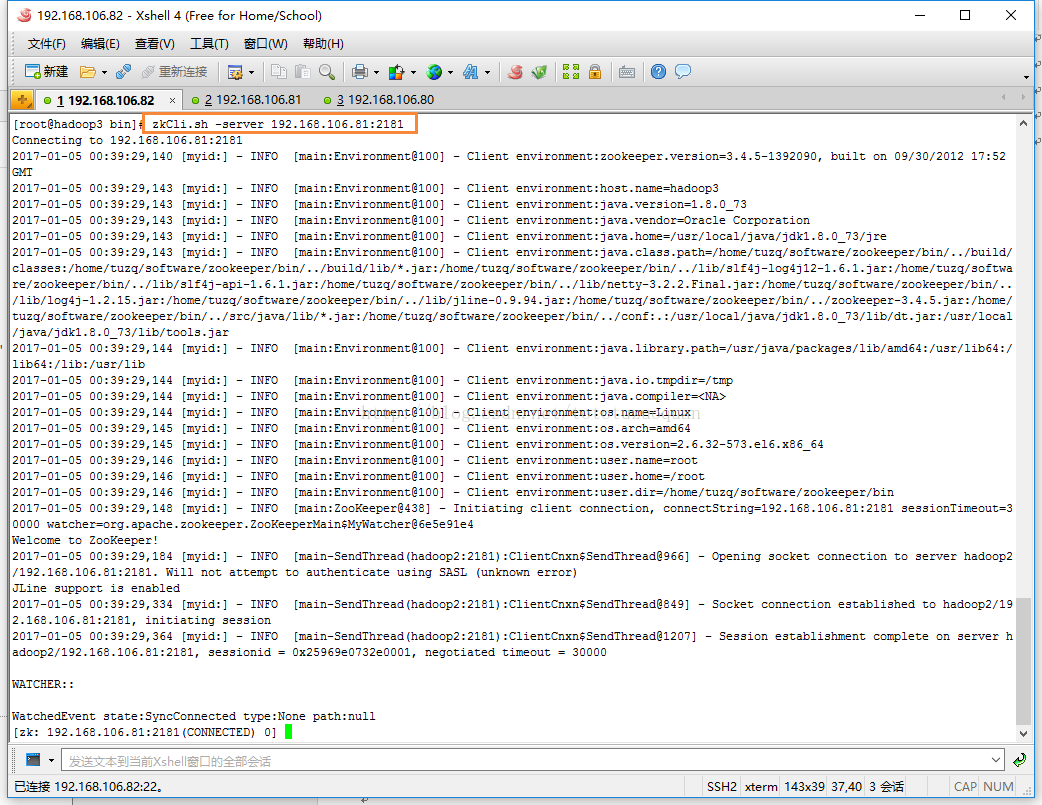Image resolution: width=1042 pixels, height=805 pixels.
Task: Click the open folder toolbar icon
Action: click(x=88, y=72)
